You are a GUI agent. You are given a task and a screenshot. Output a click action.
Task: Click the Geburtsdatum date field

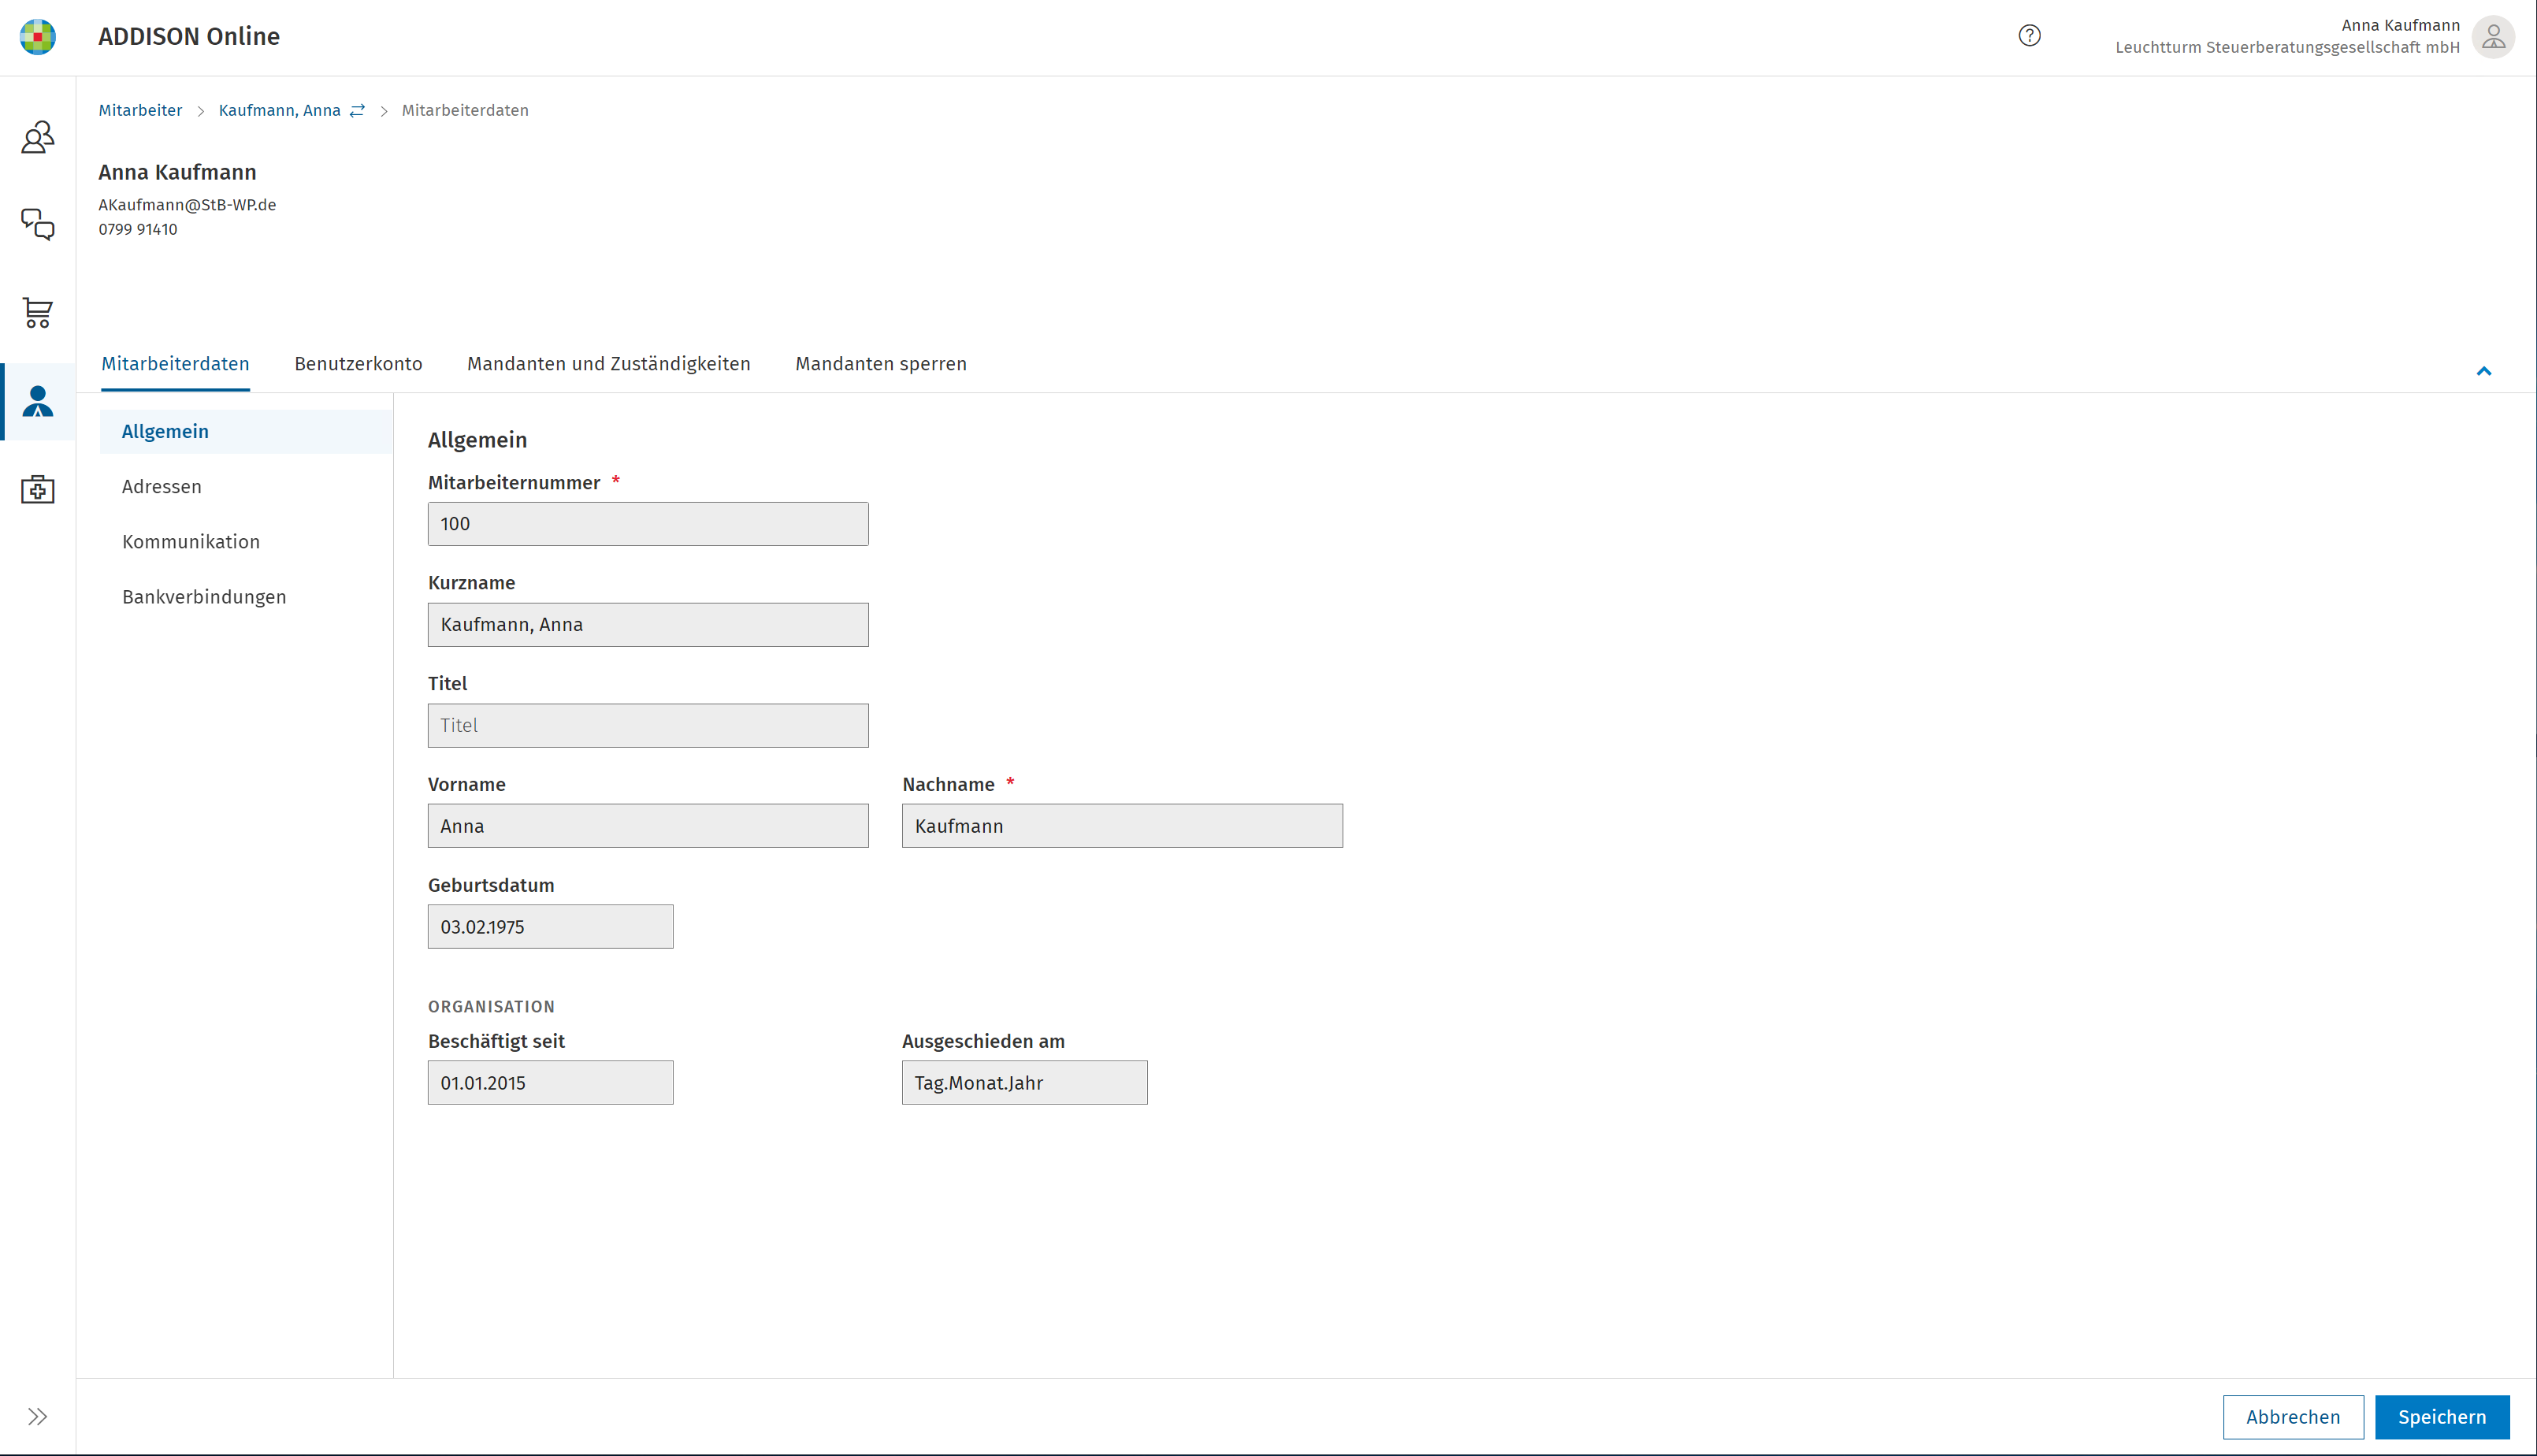pyautogui.click(x=551, y=927)
